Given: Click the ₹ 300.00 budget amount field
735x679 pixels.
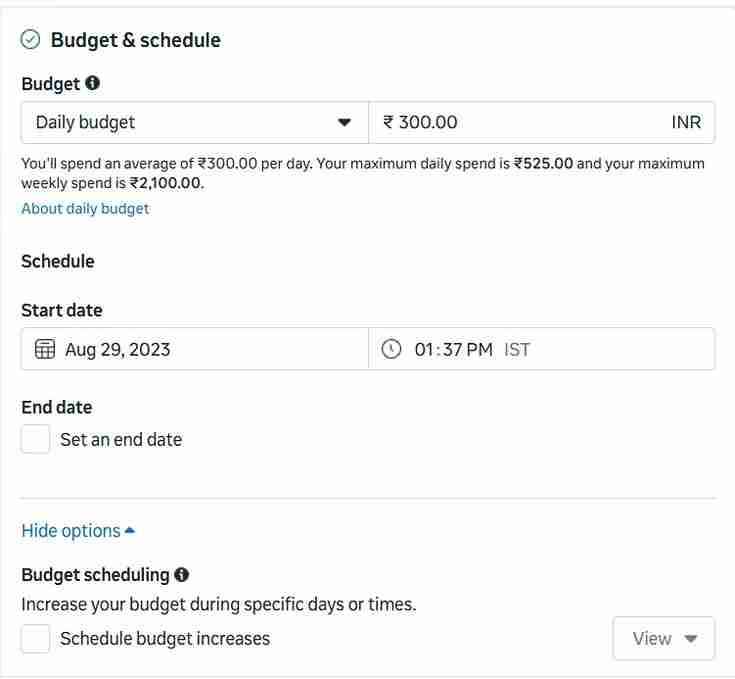Looking at the screenshot, I should tap(520, 122).
